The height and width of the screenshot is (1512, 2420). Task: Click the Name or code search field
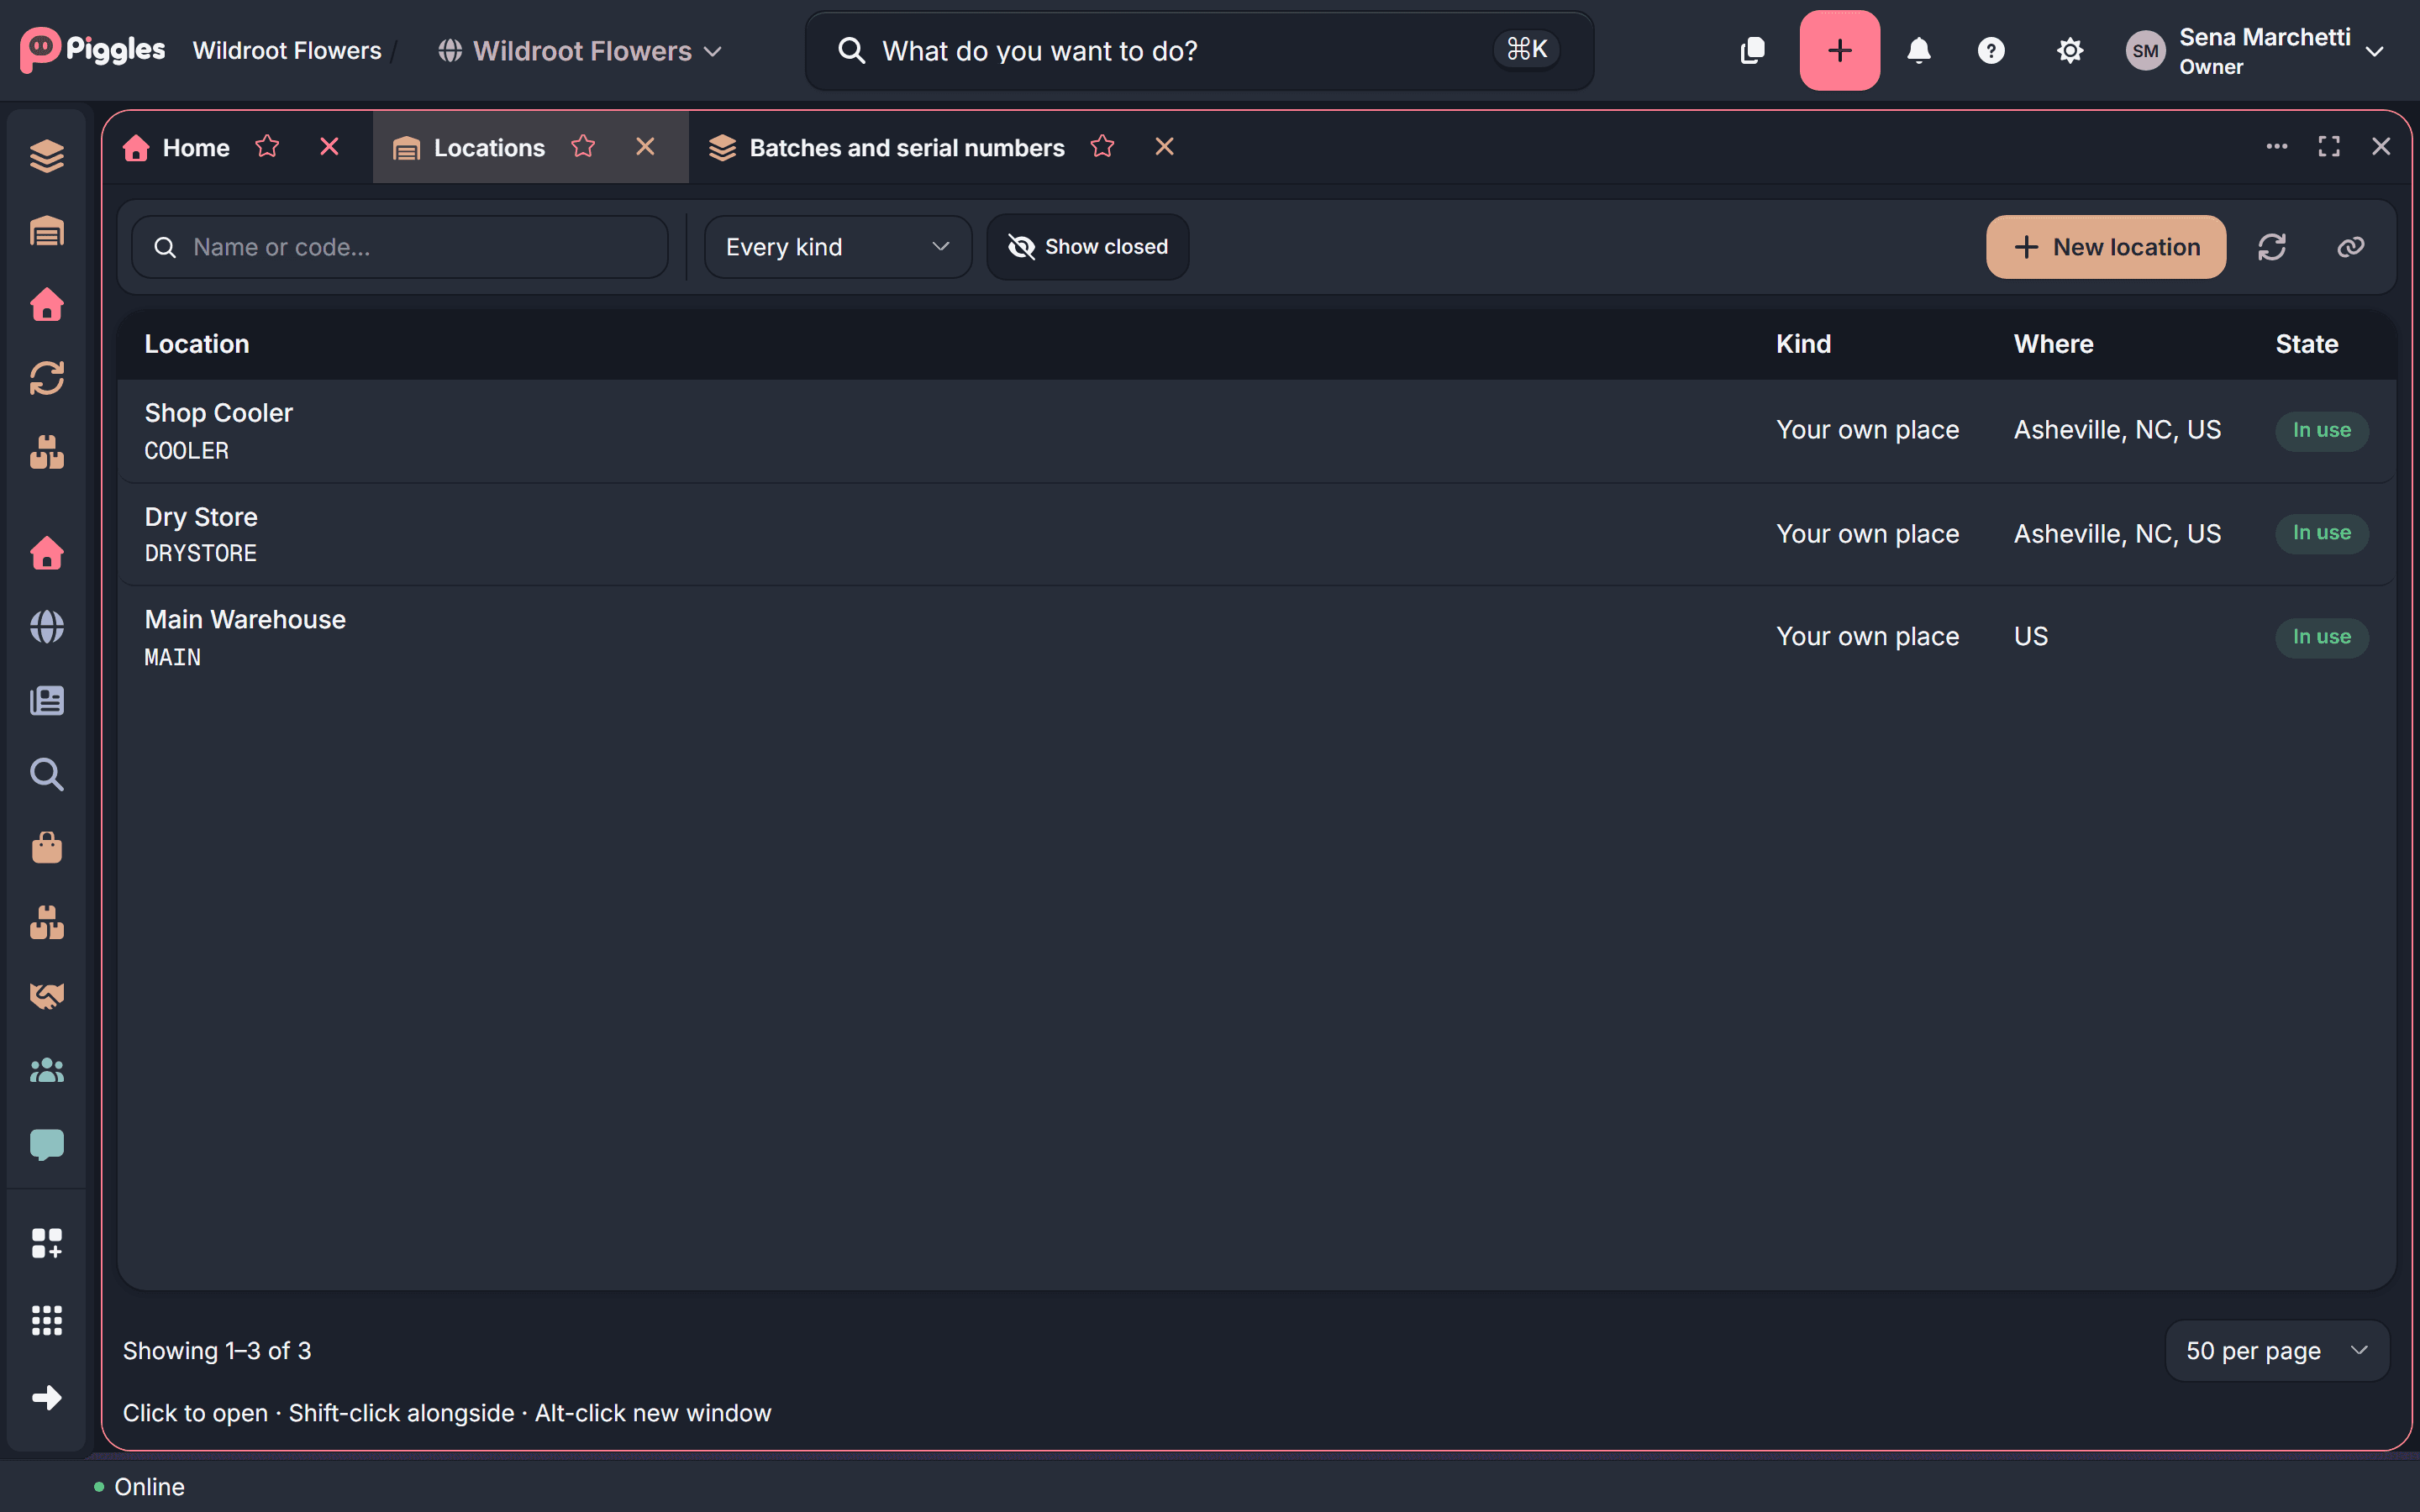coord(400,247)
